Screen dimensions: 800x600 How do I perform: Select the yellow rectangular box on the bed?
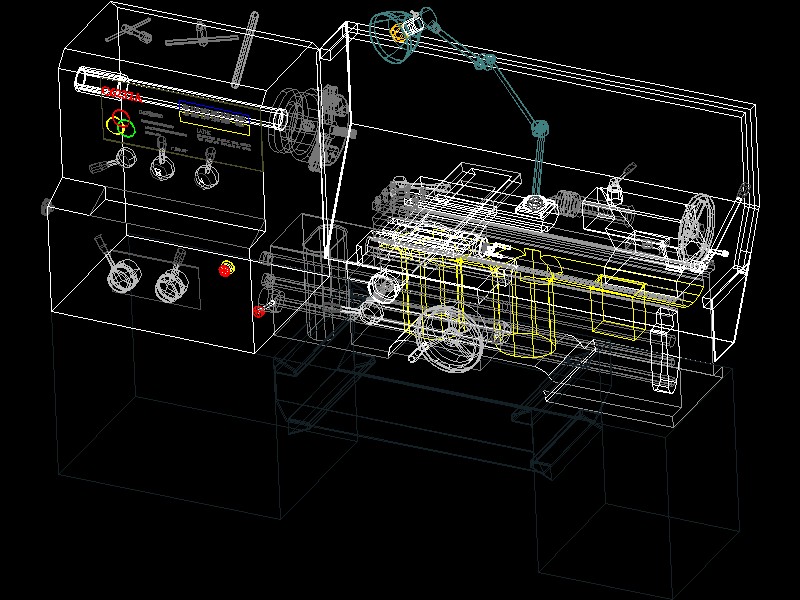[619, 306]
